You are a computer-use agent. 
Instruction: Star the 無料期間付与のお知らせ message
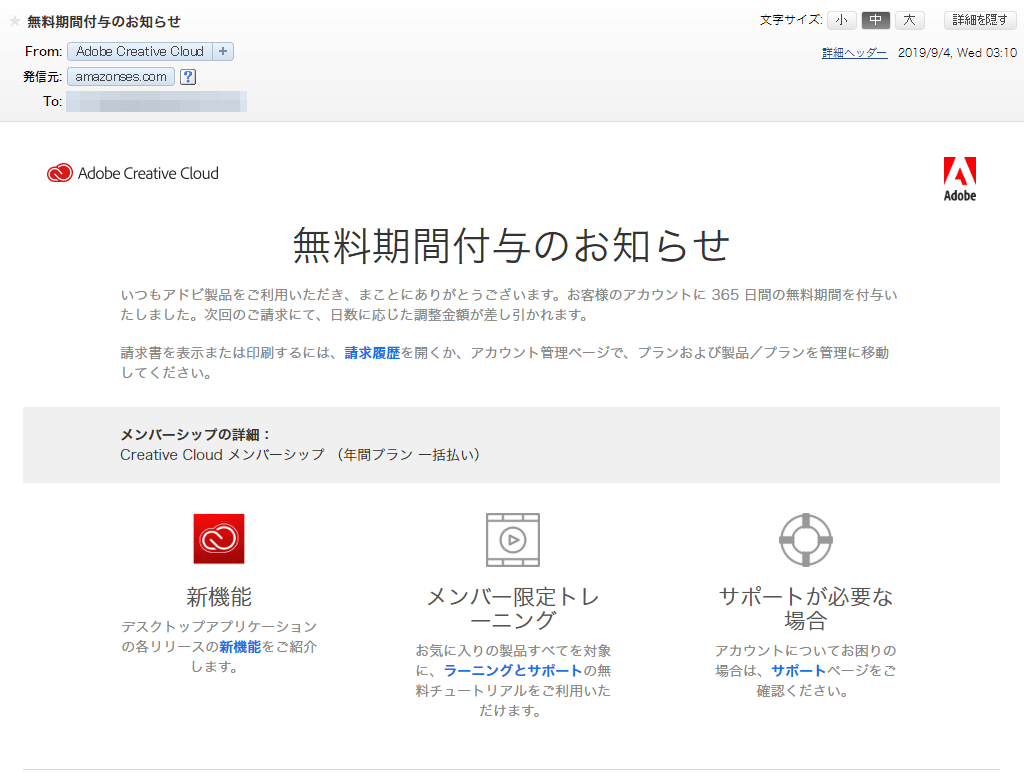coord(15,22)
